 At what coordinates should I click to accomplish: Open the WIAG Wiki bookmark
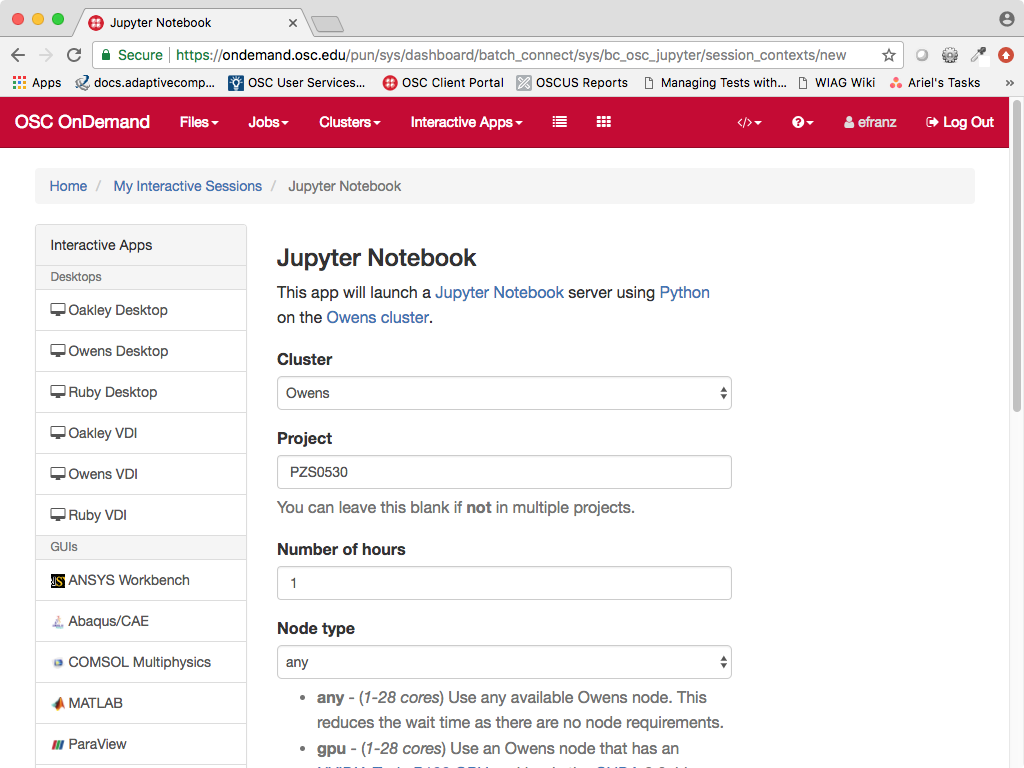coord(837,83)
